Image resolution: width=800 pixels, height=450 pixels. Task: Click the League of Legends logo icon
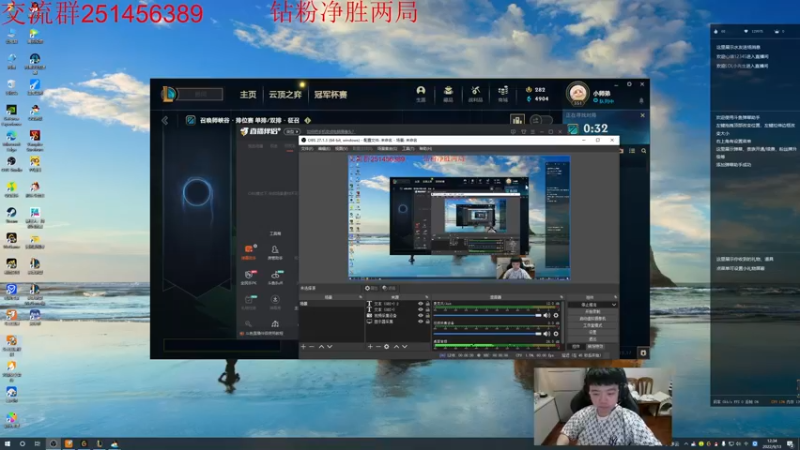pyautogui.click(x=169, y=94)
